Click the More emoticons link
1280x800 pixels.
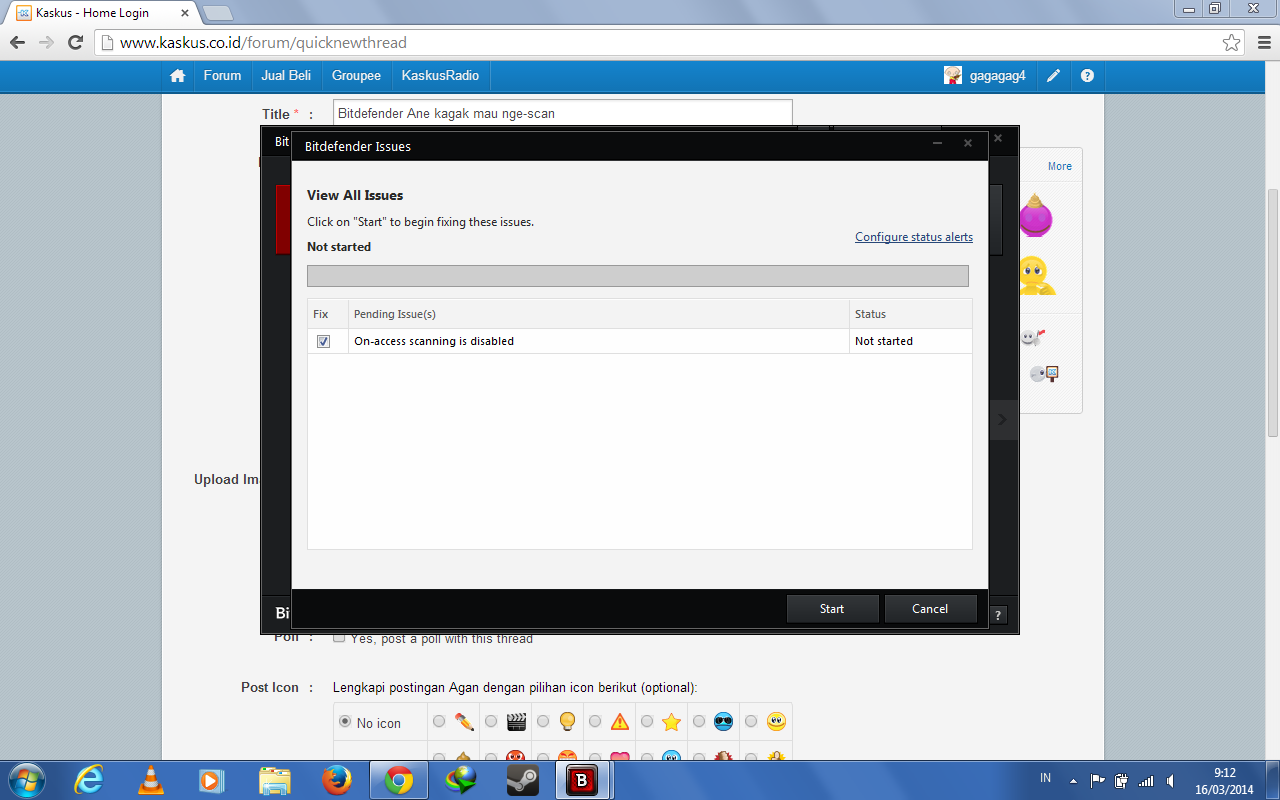point(1060,167)
